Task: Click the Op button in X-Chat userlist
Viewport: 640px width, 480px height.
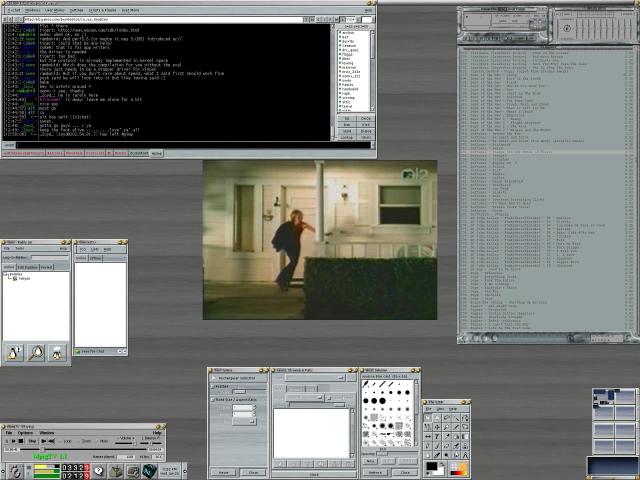Action: (346, 118)
